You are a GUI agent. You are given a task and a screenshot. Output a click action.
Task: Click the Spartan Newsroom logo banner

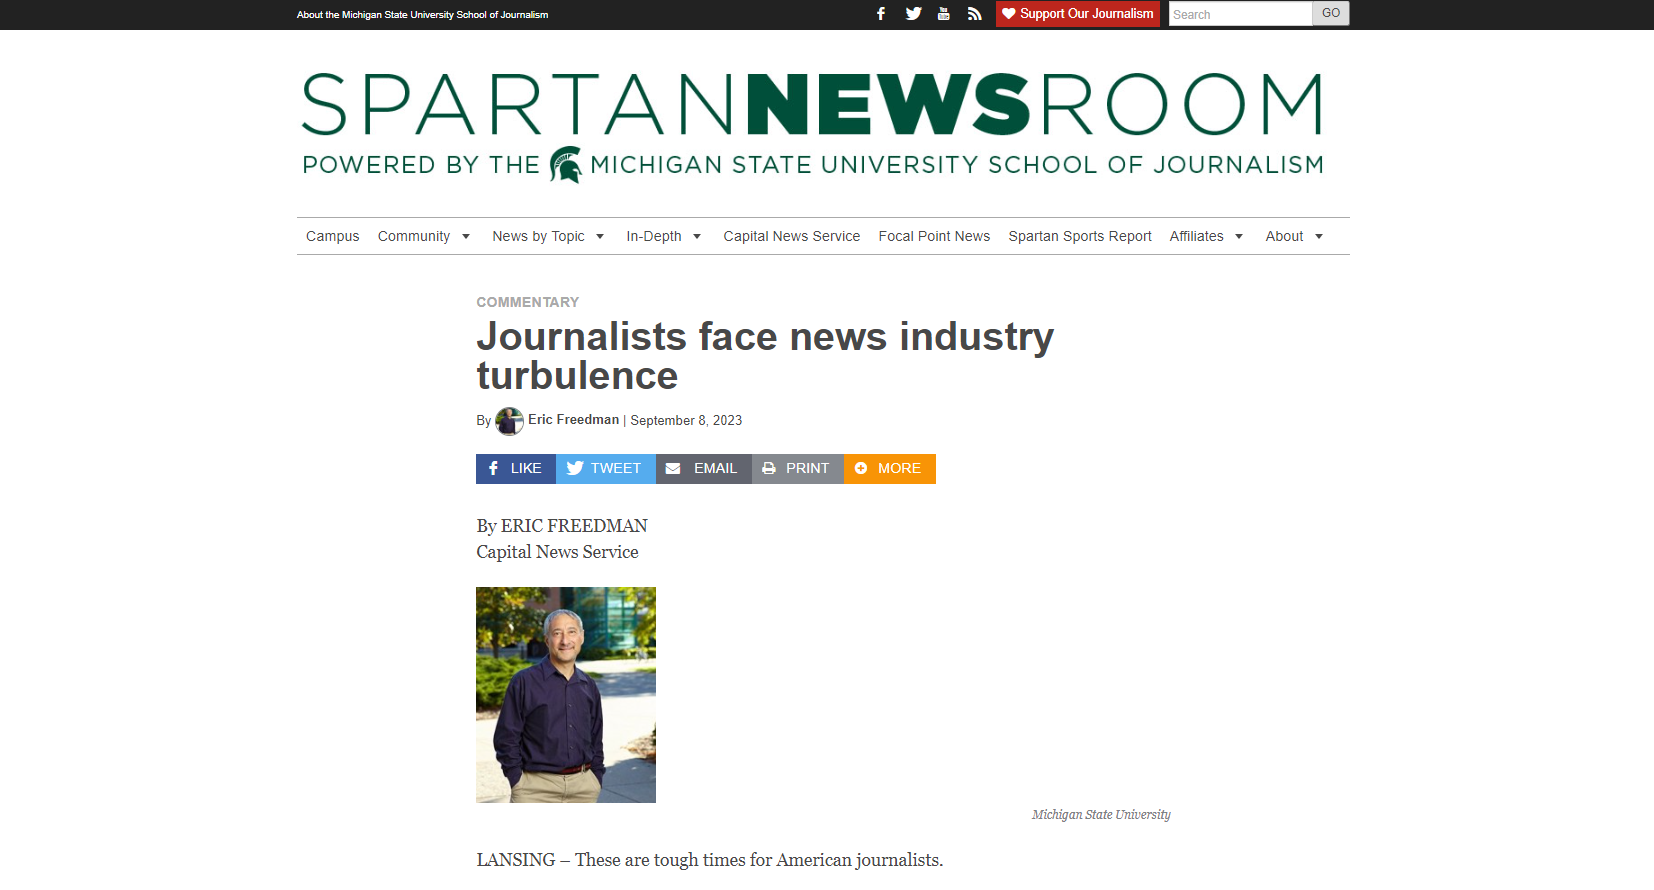pos(812,127)
